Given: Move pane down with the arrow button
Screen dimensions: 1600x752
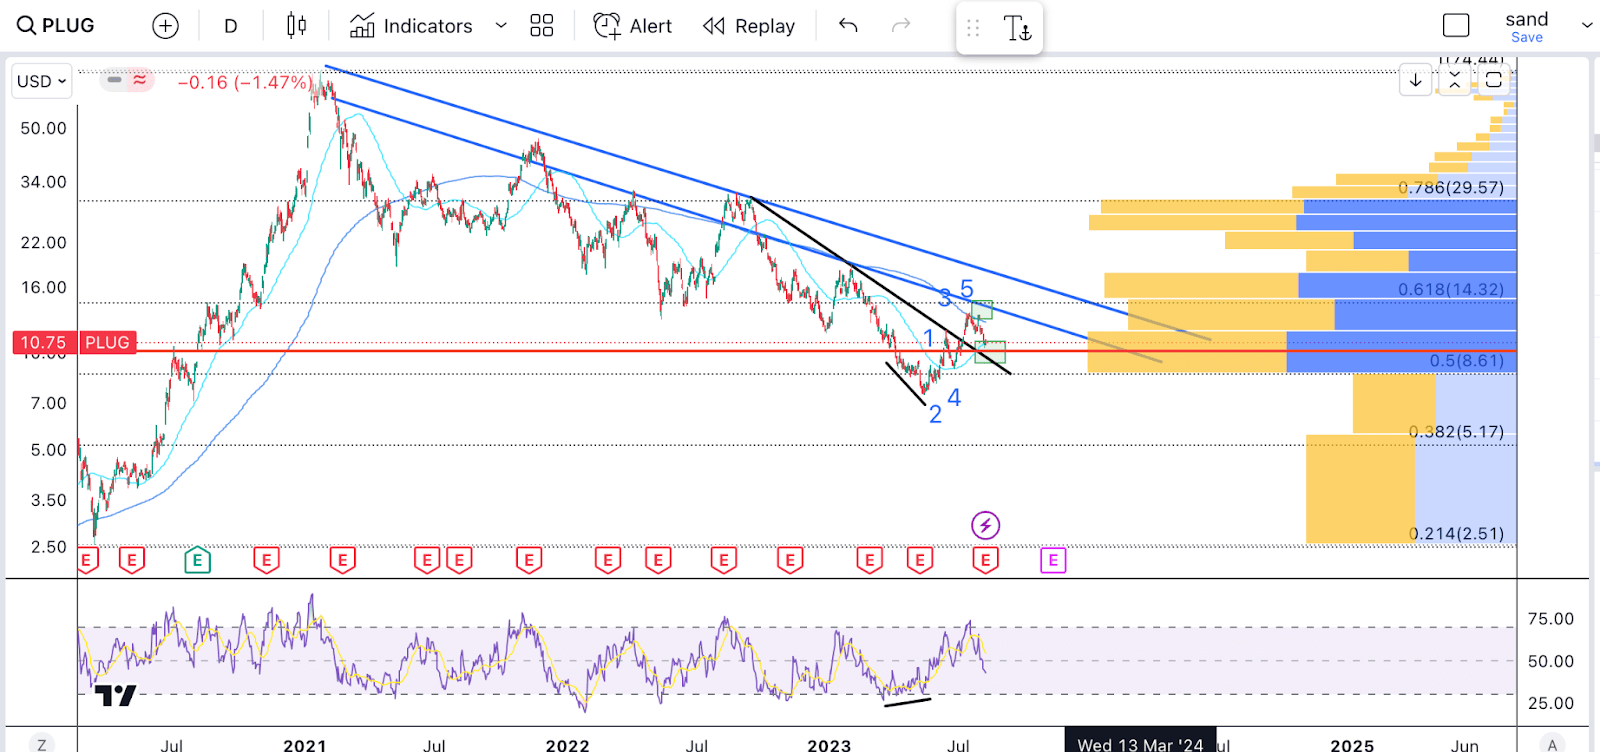Looking at the screenshot, I should point(1415,80).
